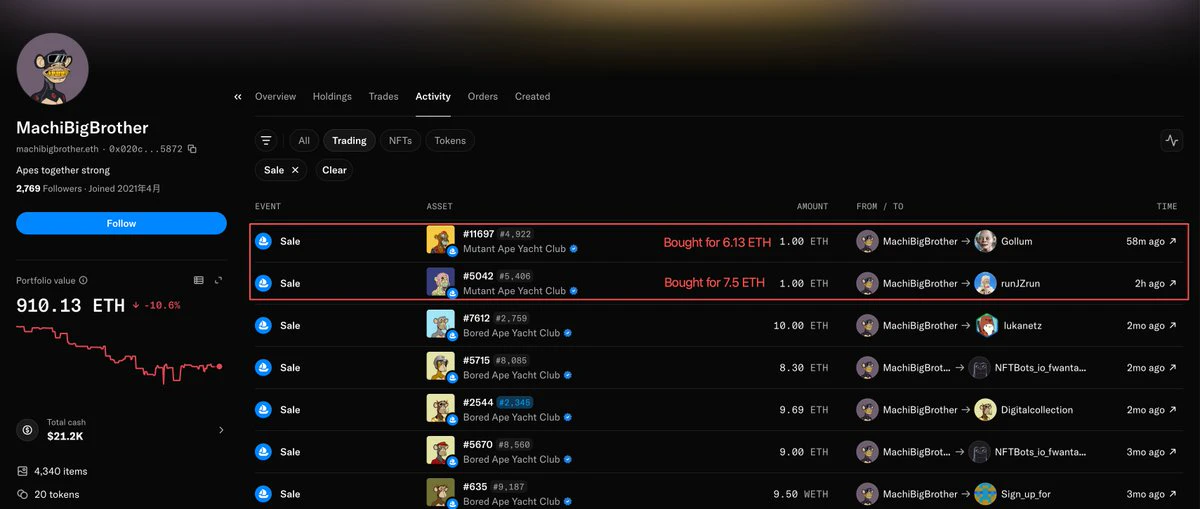Click the Clear filters button
The width and height of the screenshot is (1200, 509).
(x=334, y=170)
